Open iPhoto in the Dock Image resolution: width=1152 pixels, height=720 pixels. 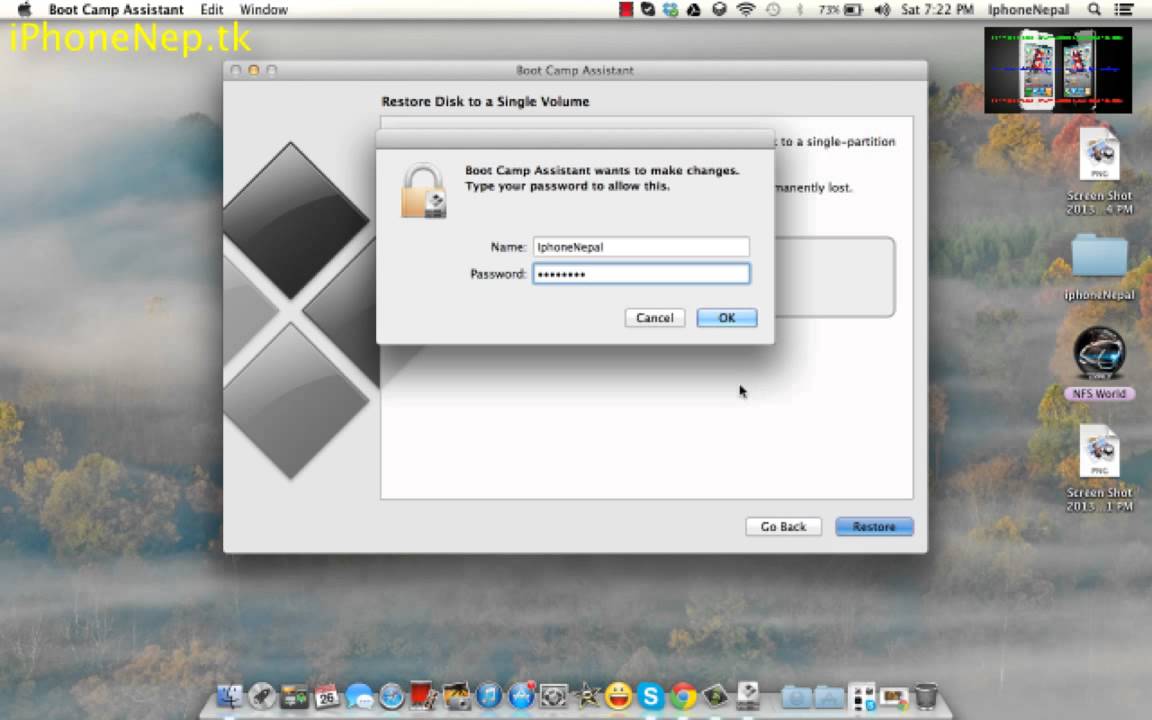(456, 696)
